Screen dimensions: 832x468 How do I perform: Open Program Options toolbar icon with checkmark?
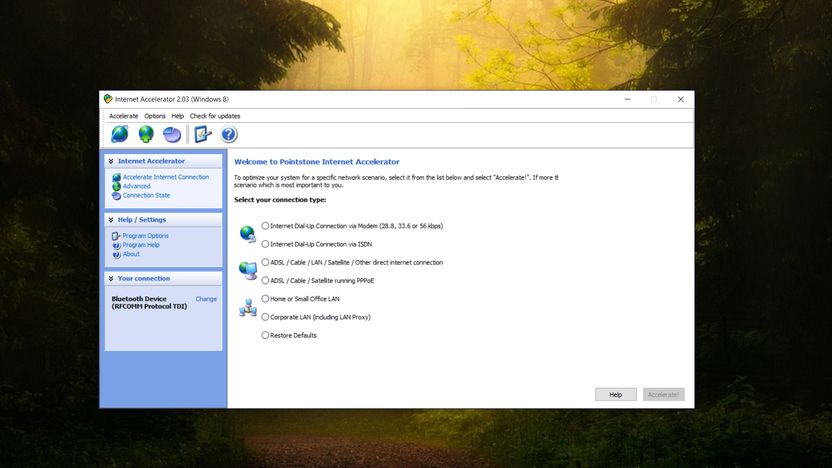203,134
